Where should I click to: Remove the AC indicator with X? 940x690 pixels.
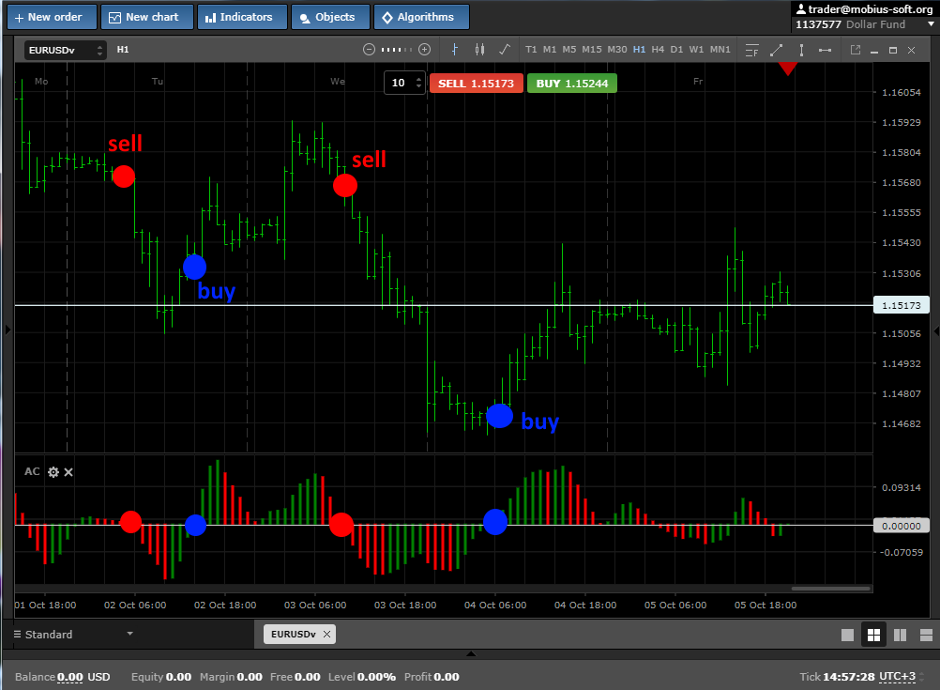(x=68, y=472)
